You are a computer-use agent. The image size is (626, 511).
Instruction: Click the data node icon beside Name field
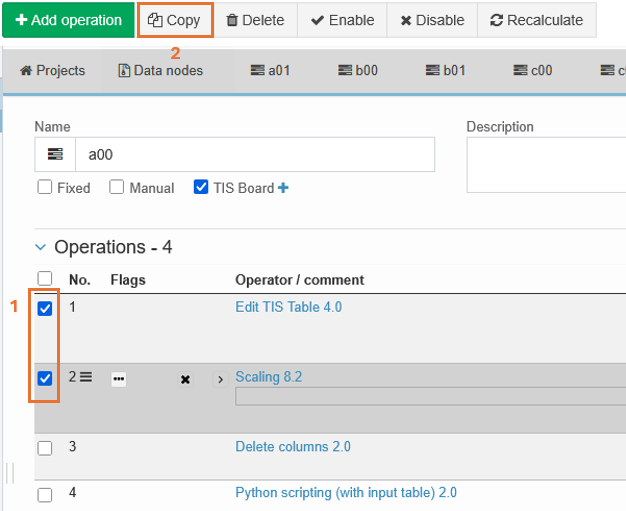(x=55, y=154)
